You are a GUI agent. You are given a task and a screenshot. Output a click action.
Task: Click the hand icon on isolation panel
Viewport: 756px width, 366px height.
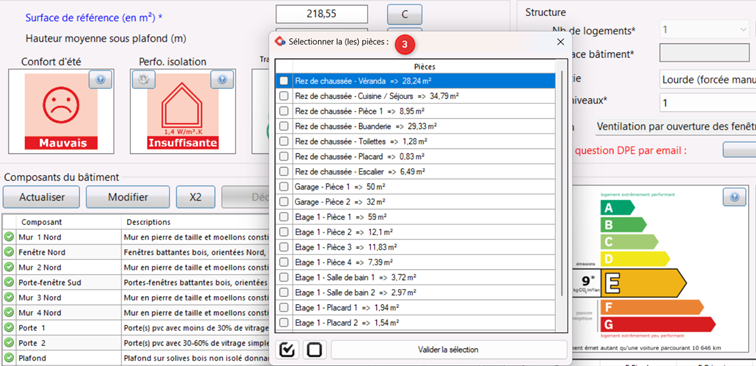[143, 80]
